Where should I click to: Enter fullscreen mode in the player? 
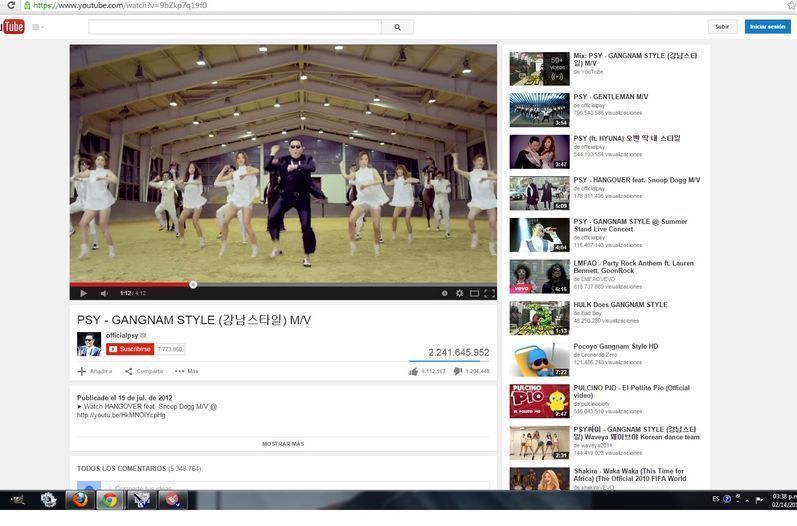click(489, 293)
